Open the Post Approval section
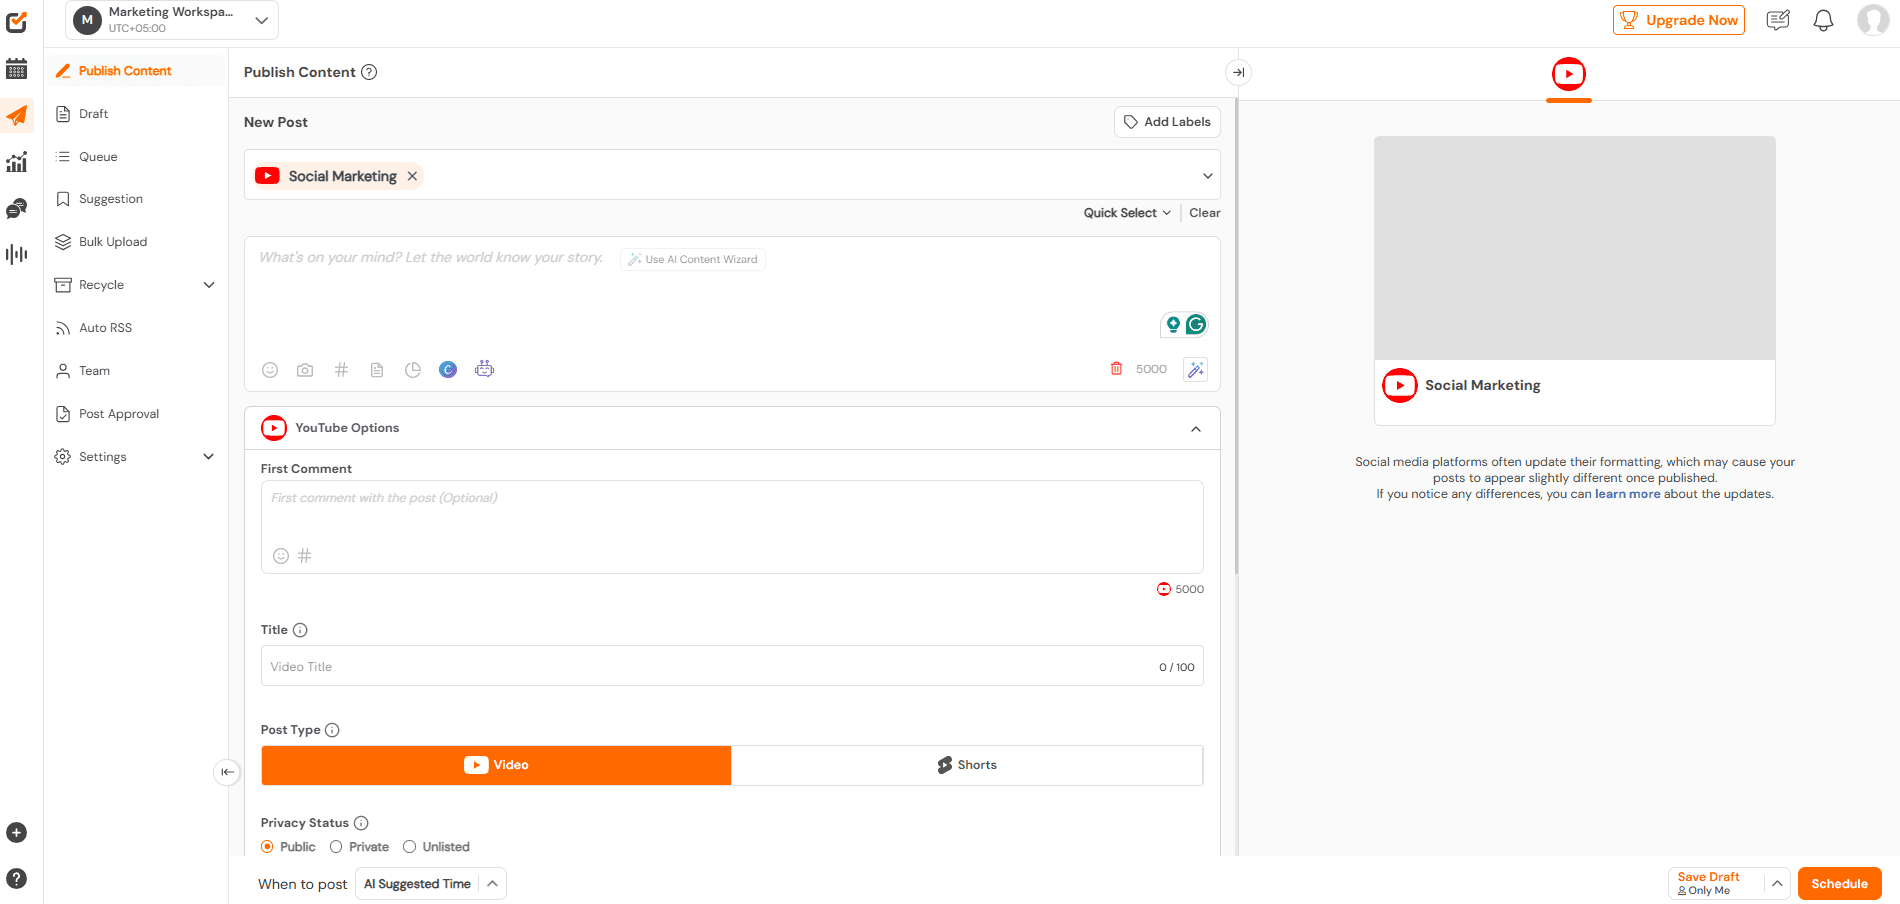Image resolution: width=1900 pixels, height=904 pixels. [118, 413]
